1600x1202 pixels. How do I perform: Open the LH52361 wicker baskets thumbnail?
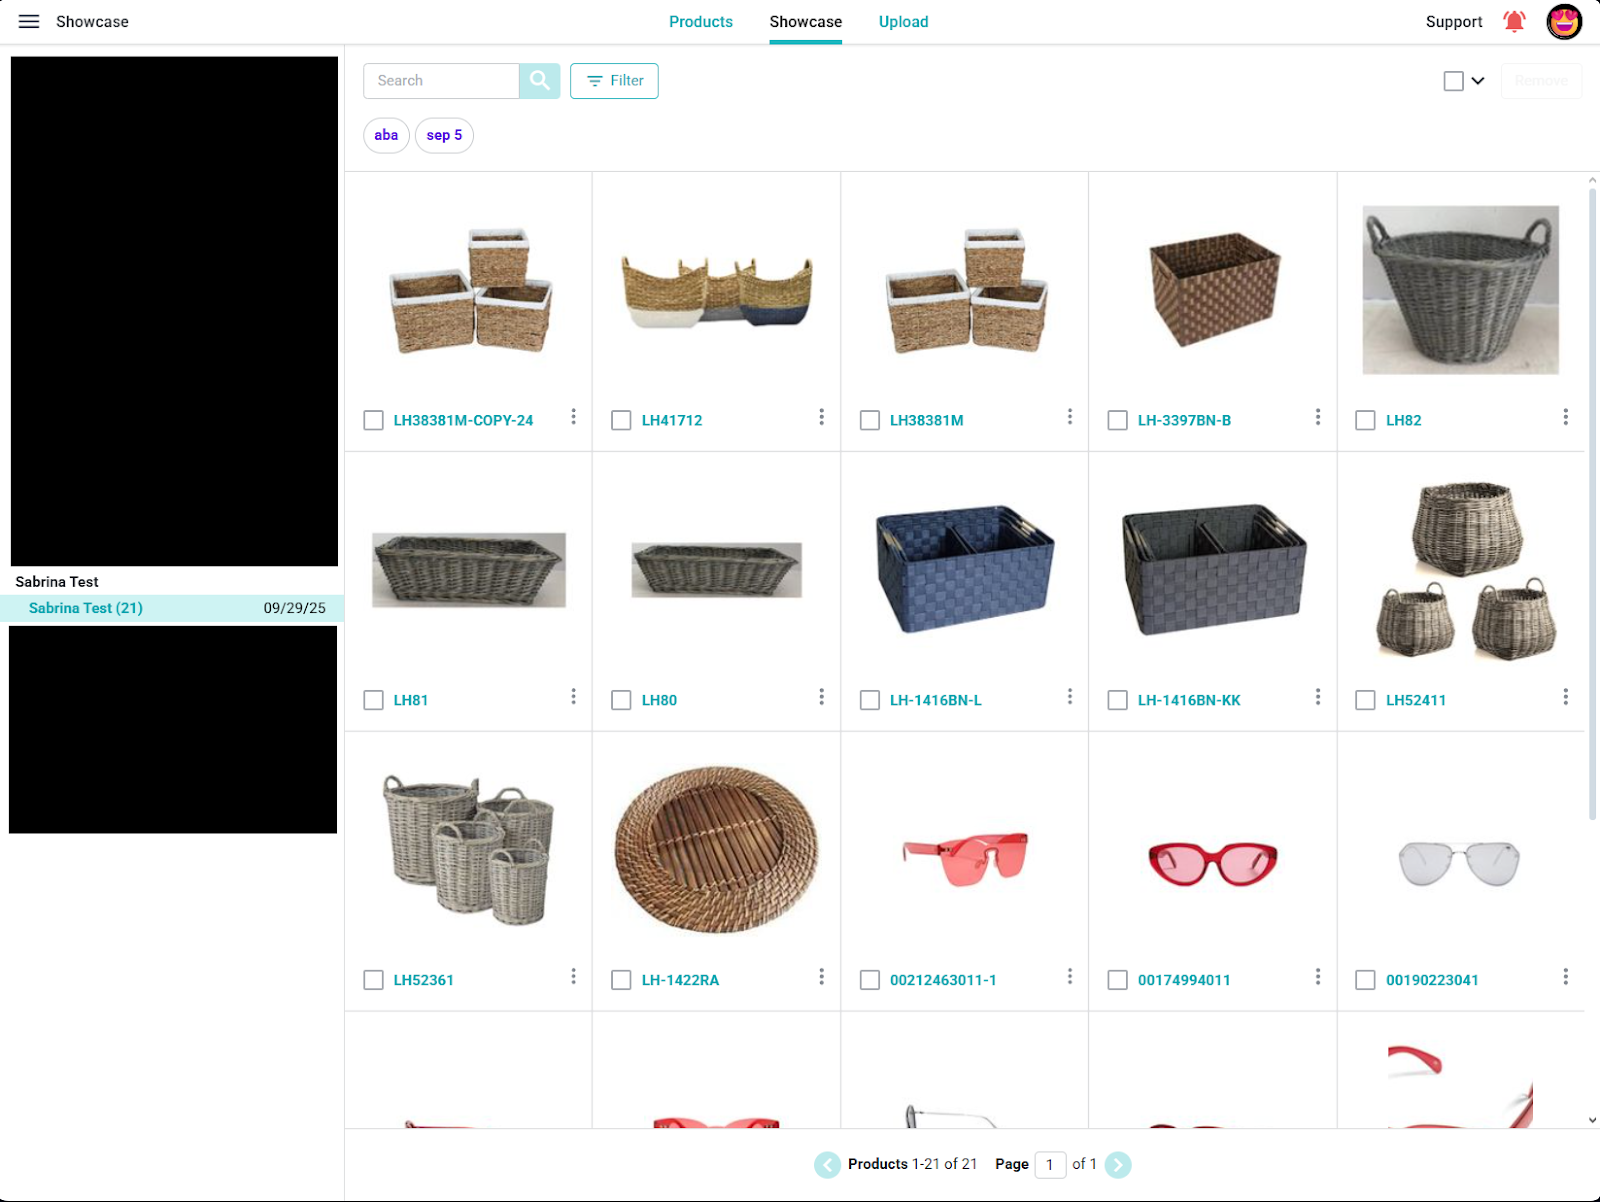click(x=468, y=850)
